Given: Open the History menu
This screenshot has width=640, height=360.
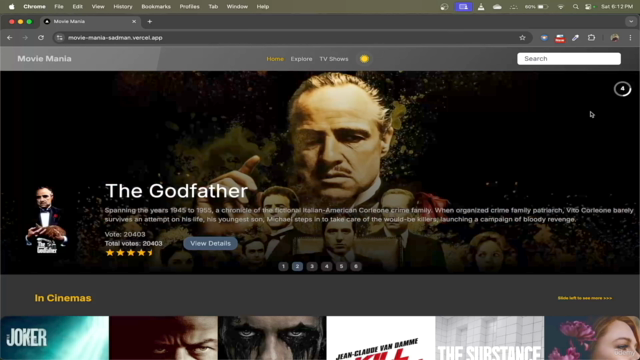Looking at the screenshot, I should click(123, 7).
